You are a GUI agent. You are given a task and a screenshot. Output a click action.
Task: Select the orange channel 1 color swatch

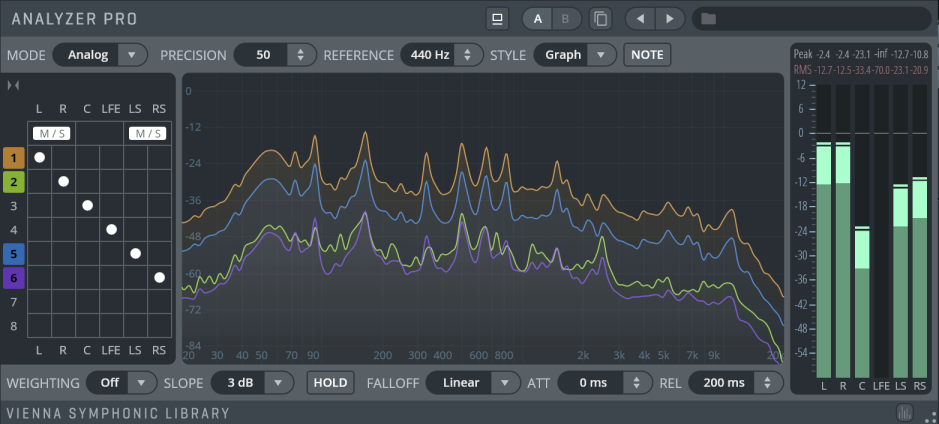tap(13, 158)
